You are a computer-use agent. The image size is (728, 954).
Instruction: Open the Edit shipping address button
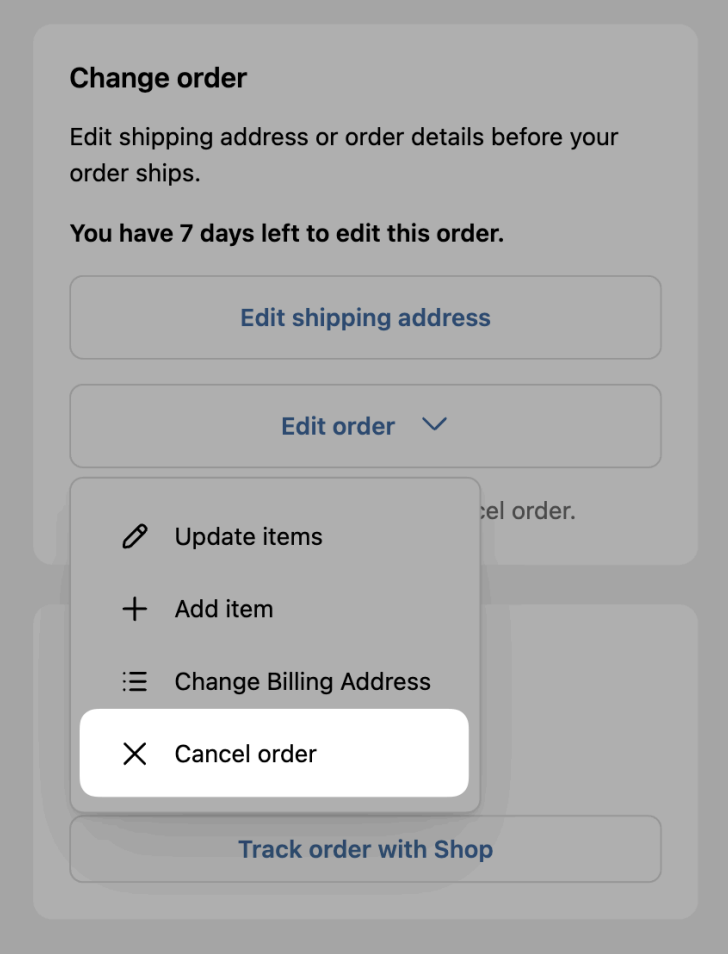coord(366,318)
